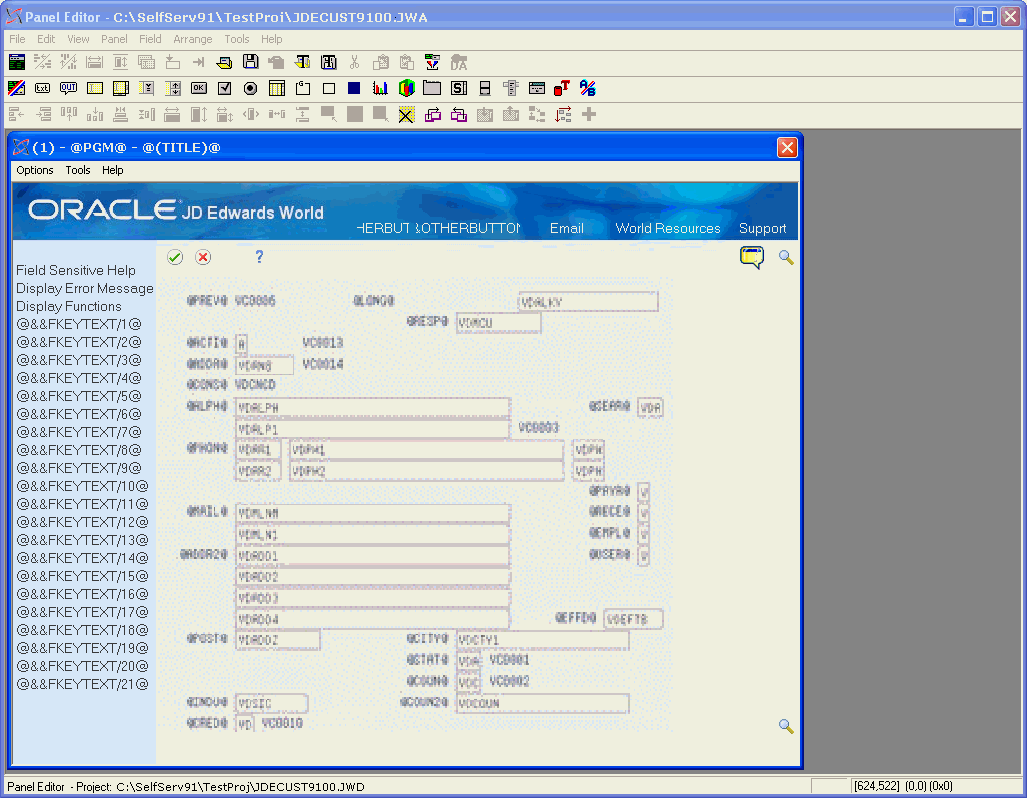Select the checkbox control tool
Viewport: 1027px width, 798px height.
[x=224, y=88]
